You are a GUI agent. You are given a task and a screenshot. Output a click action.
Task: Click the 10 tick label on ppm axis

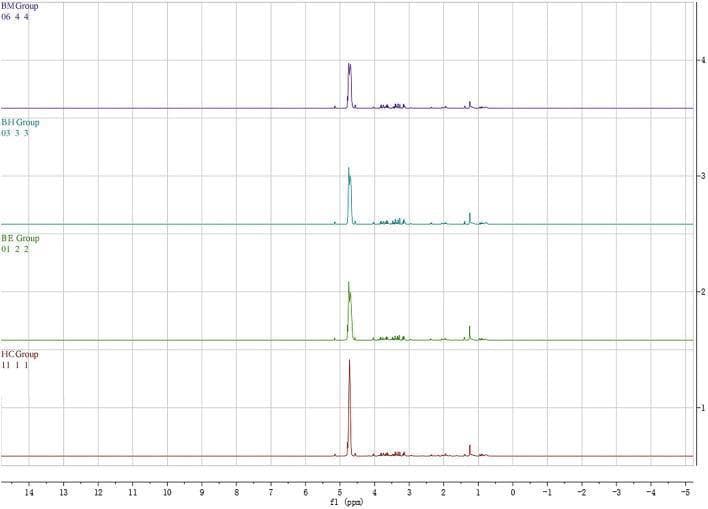tap(167, 492)
